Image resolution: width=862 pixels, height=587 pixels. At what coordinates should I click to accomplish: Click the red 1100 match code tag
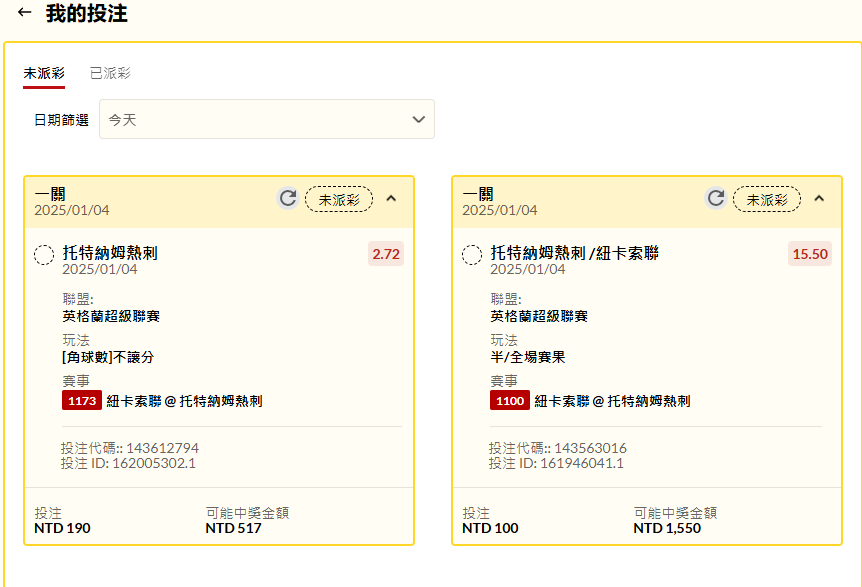point(510,401)
